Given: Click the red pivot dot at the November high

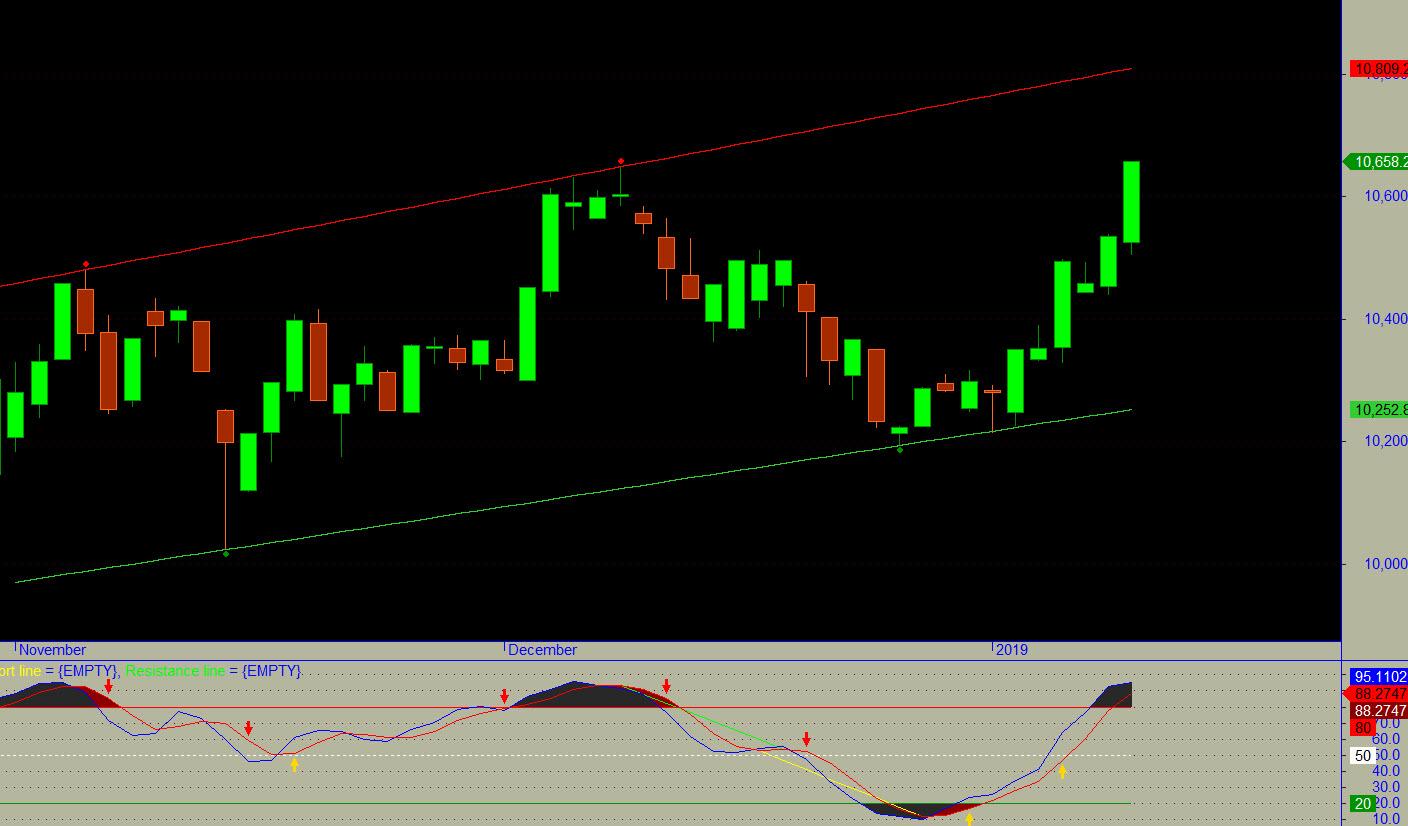Looking at the screenshot, I should tap(86, 264).
